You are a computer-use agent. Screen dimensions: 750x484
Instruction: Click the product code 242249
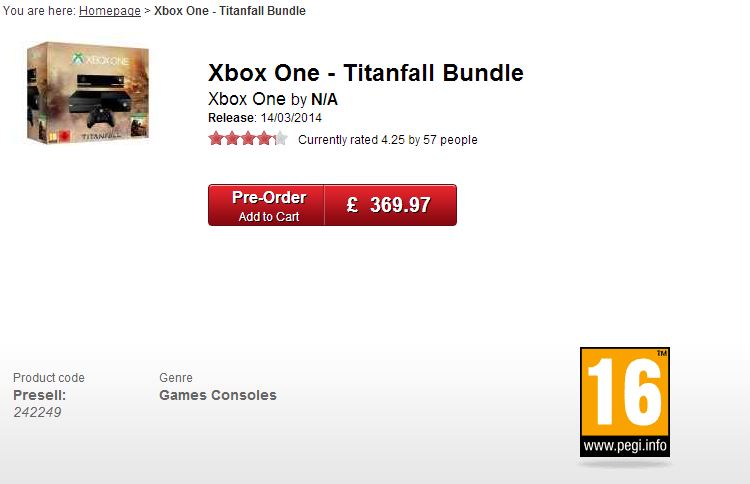click(37, 412)
